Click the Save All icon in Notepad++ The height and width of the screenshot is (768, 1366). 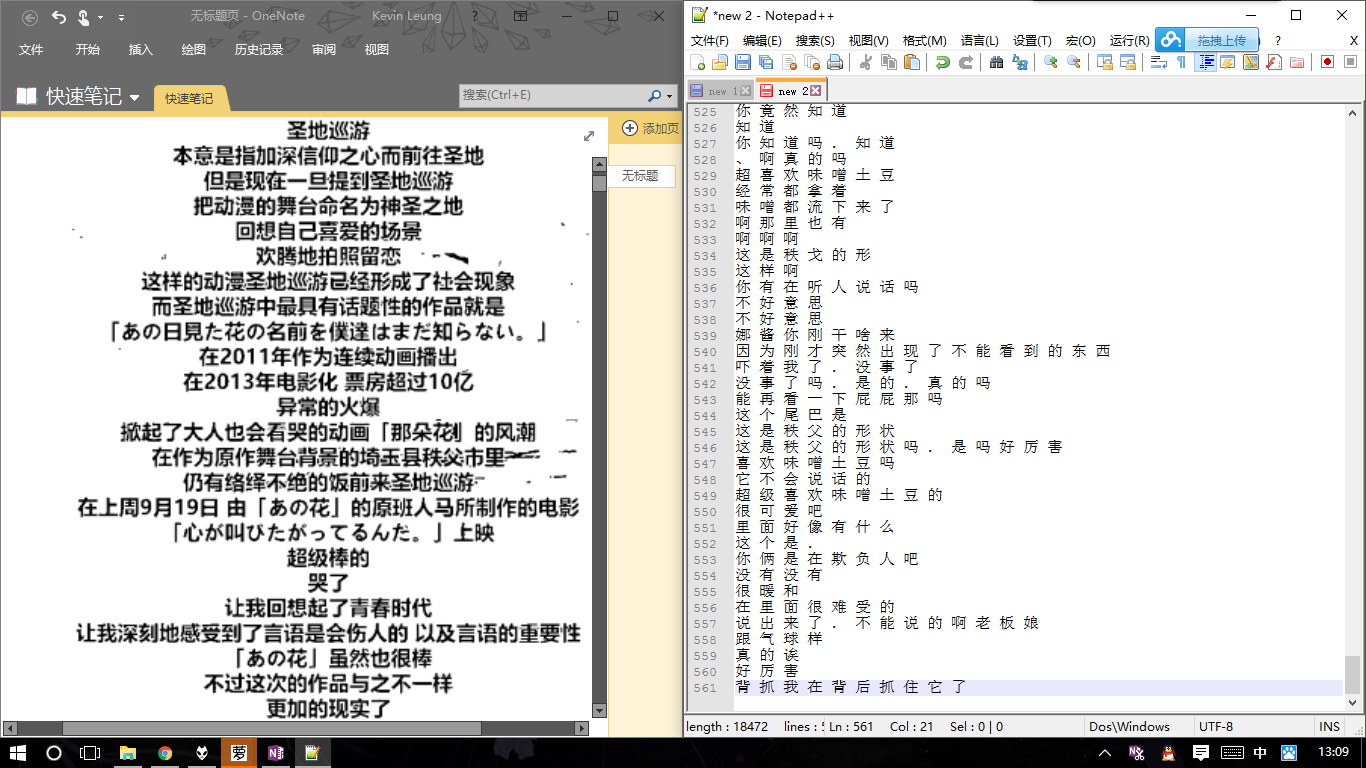click(766, 62)
